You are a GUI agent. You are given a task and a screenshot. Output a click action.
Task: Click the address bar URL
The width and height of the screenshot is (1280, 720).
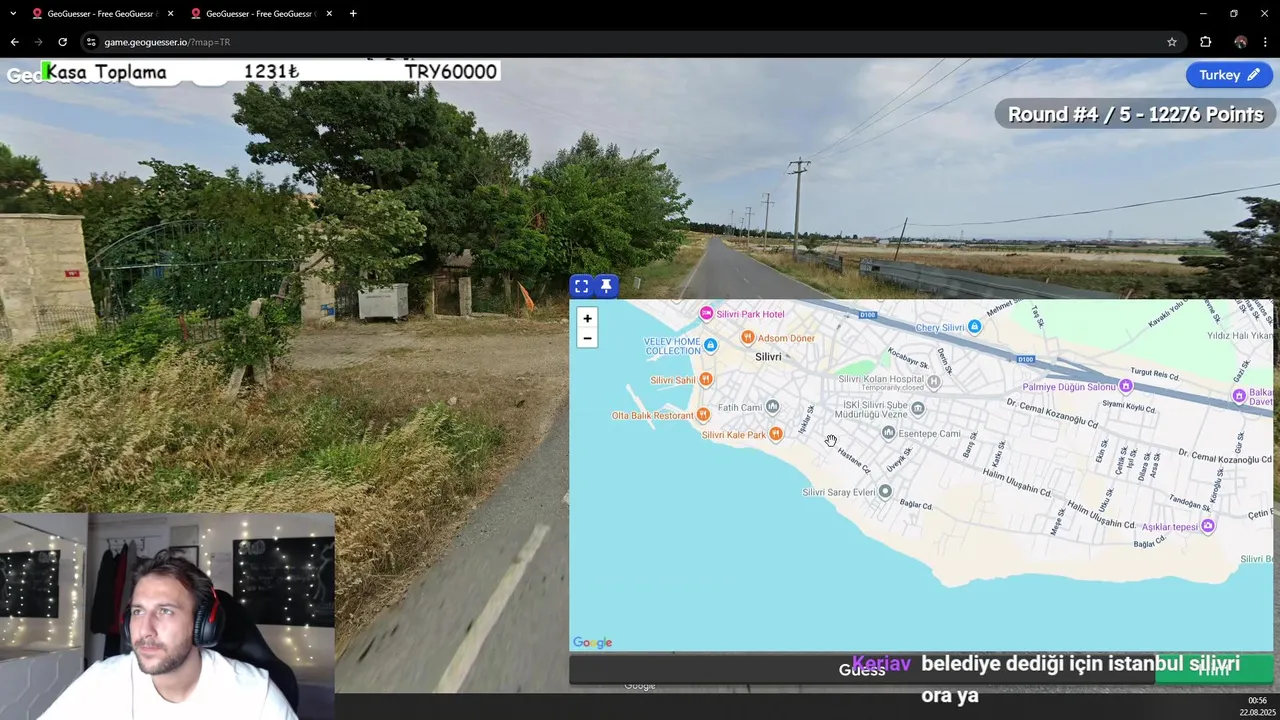click(x=167, y=42)
